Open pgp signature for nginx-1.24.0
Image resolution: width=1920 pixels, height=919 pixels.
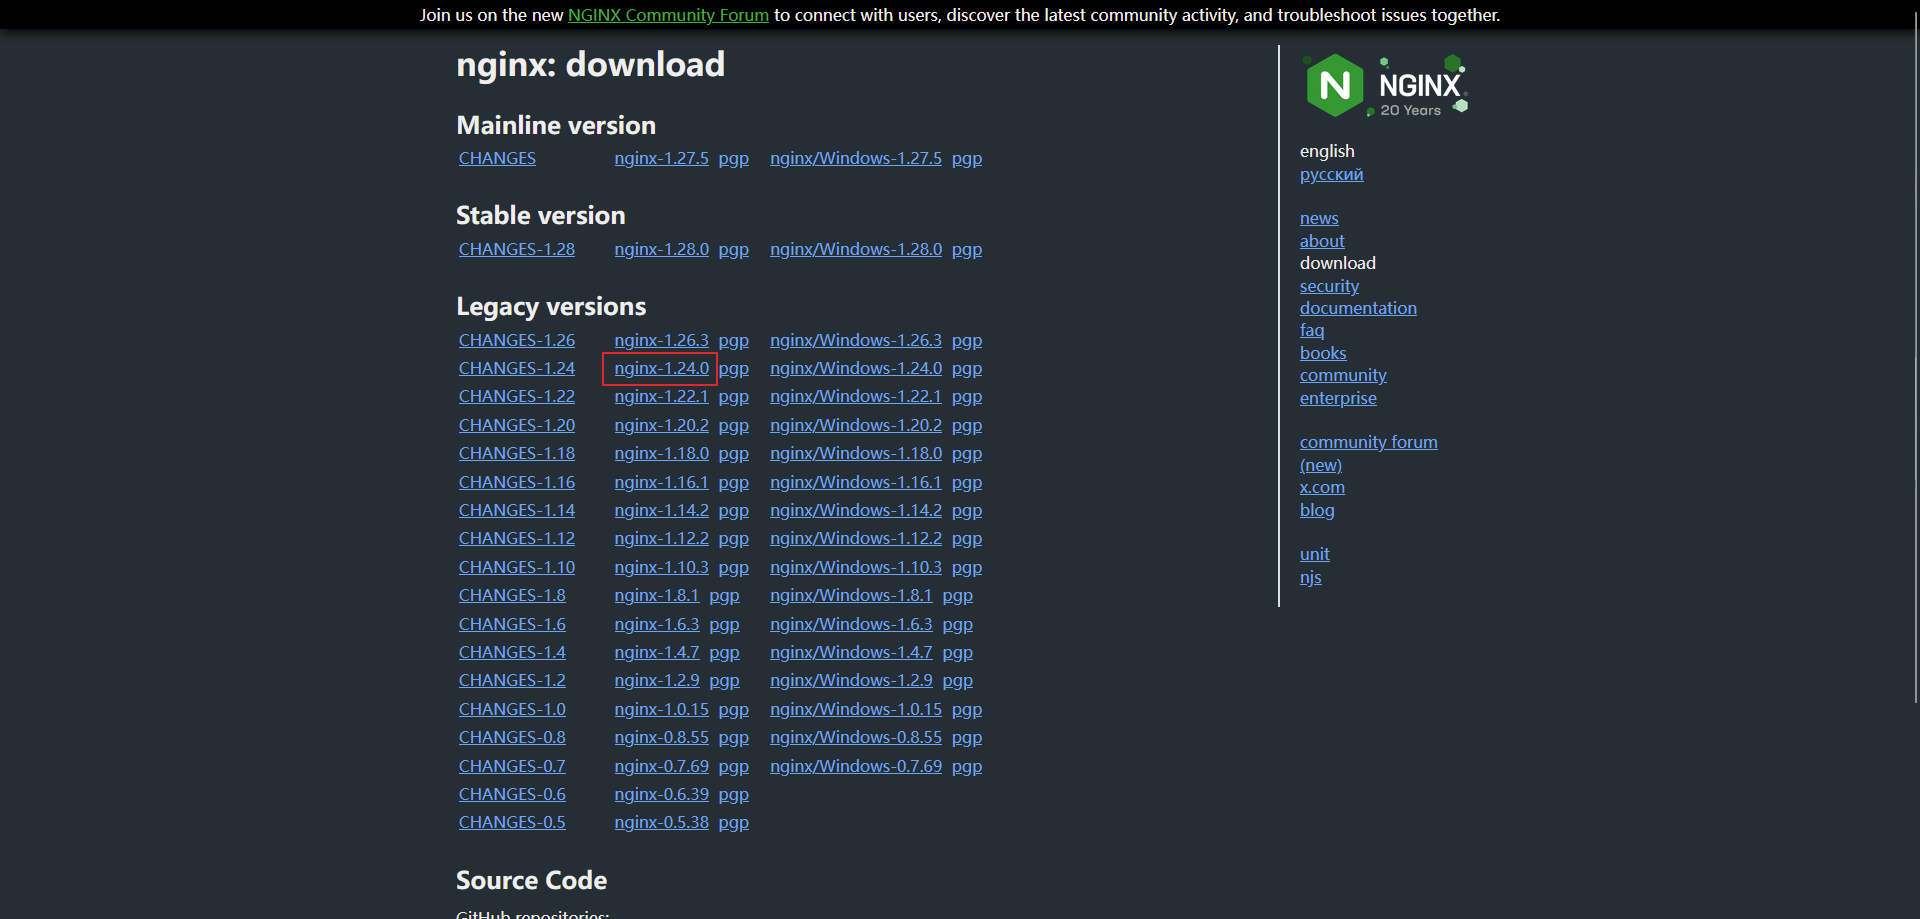(733, 368)
